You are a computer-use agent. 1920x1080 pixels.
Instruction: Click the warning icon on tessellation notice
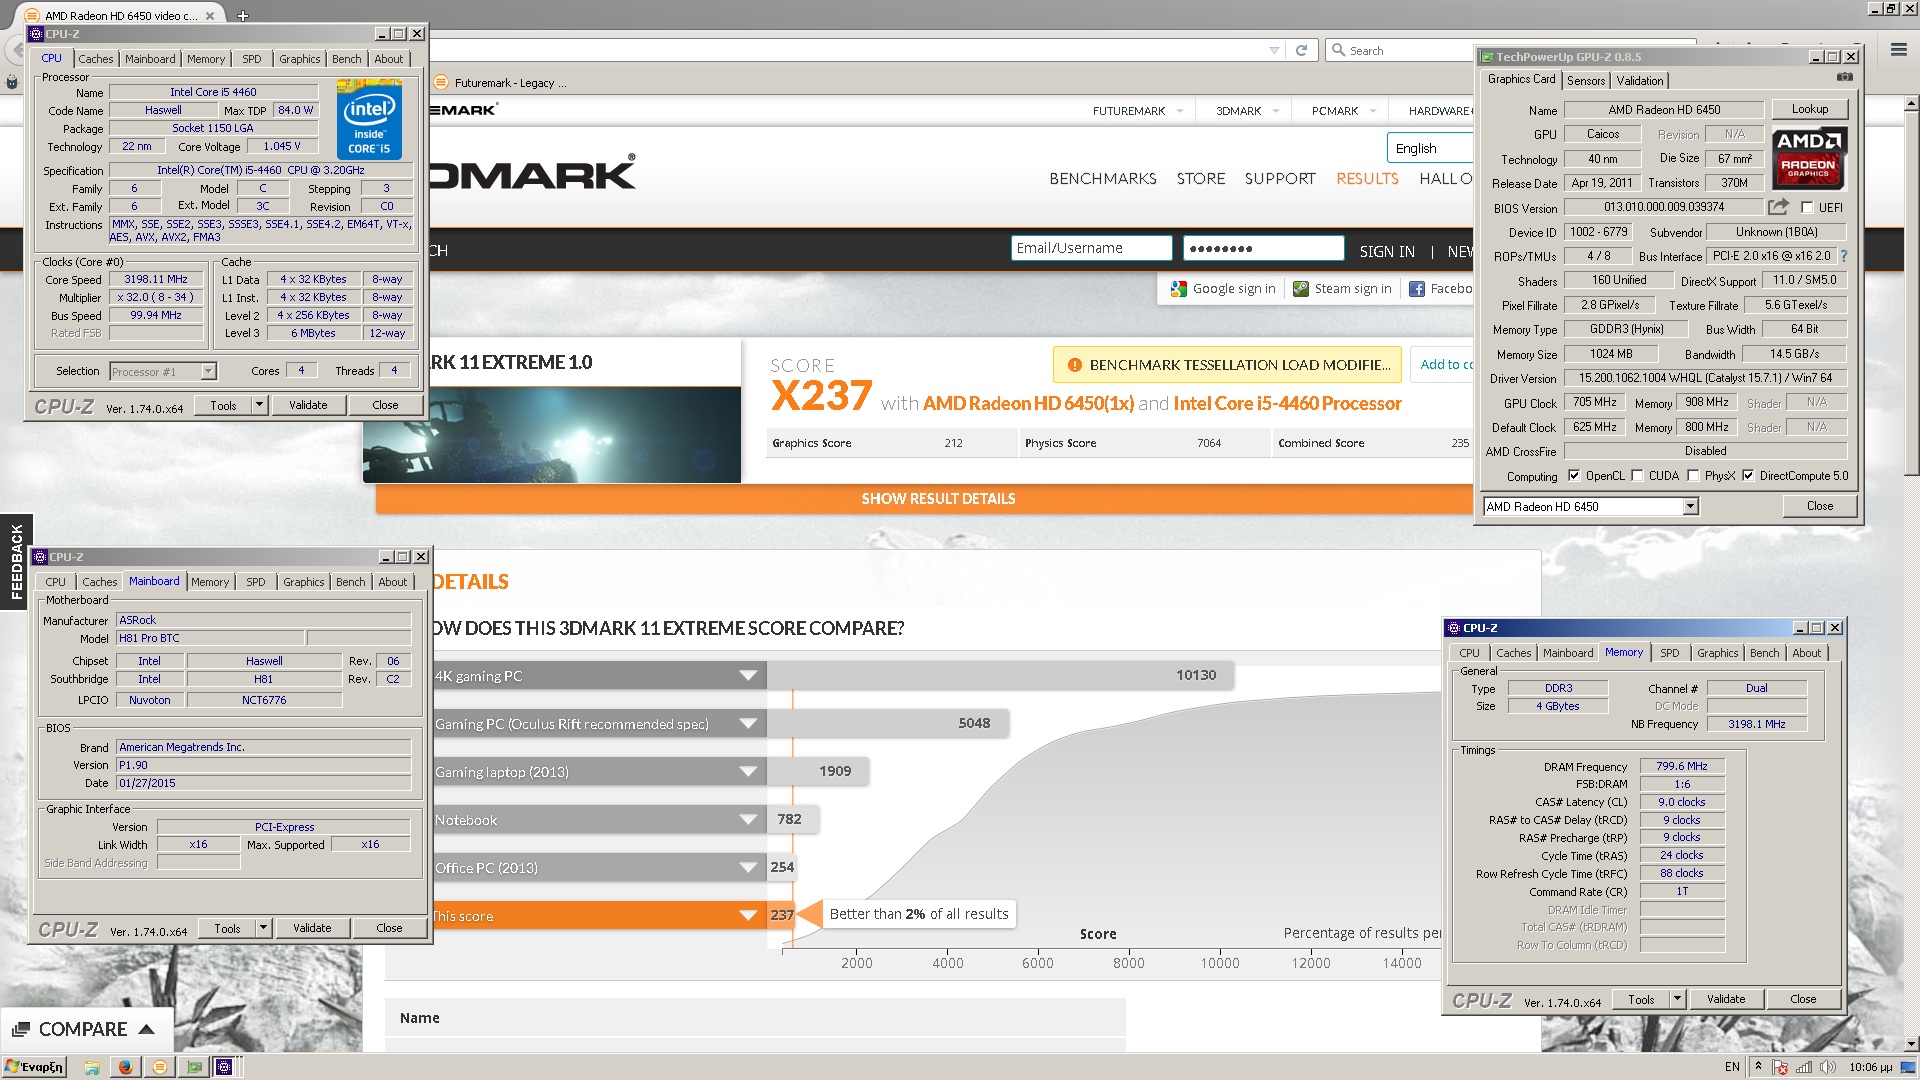click(x=1074, y=365)
